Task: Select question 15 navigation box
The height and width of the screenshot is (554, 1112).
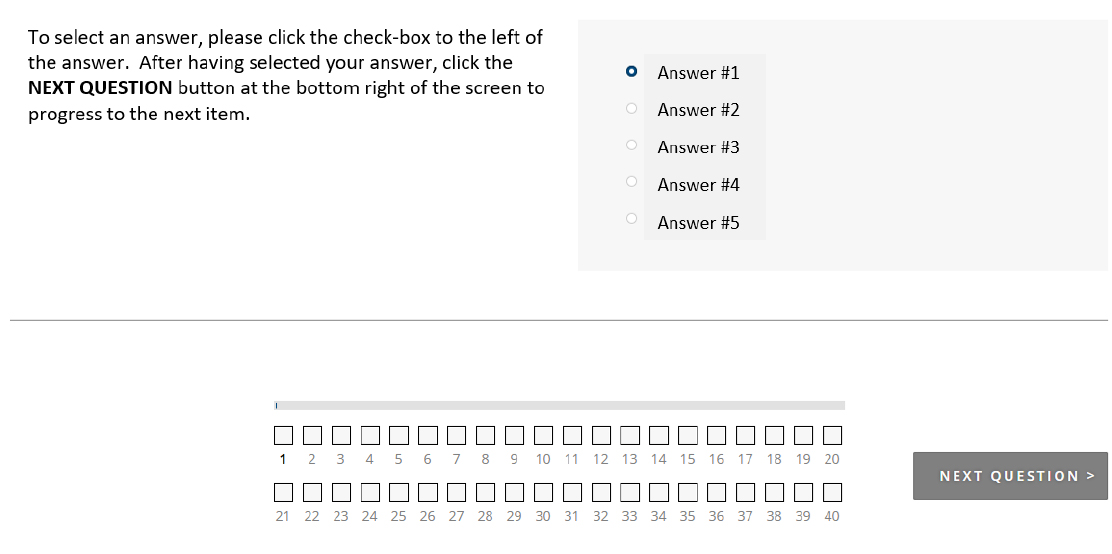Action: click(688, 435)
